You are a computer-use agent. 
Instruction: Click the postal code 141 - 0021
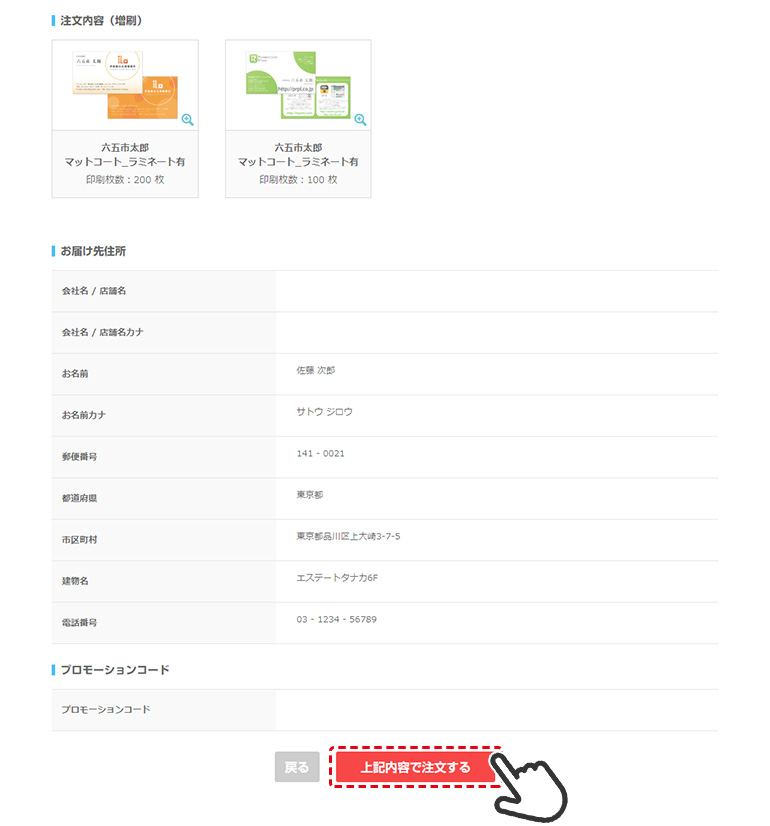click(320, 454)
